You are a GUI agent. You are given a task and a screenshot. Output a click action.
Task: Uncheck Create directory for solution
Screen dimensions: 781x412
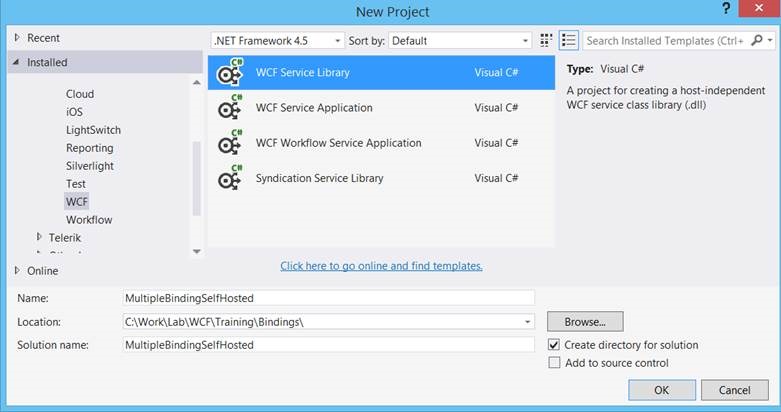point(555,345)
